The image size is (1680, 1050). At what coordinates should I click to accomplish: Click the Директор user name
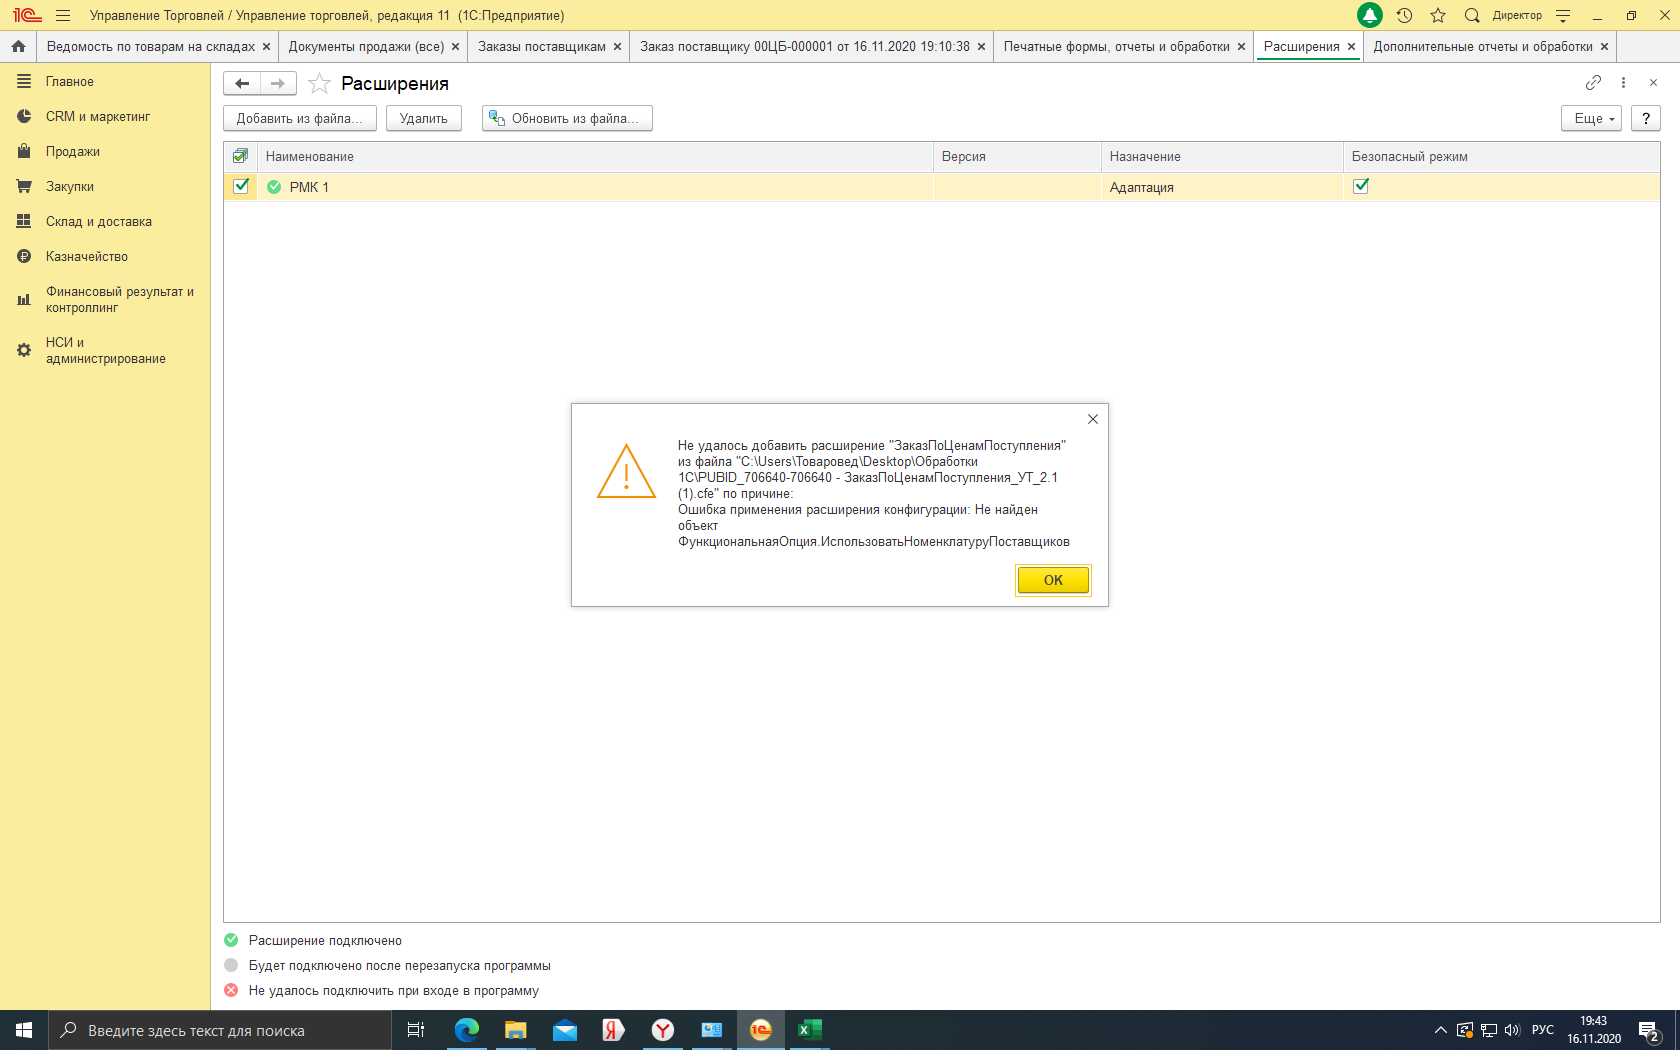[1517, 15]
